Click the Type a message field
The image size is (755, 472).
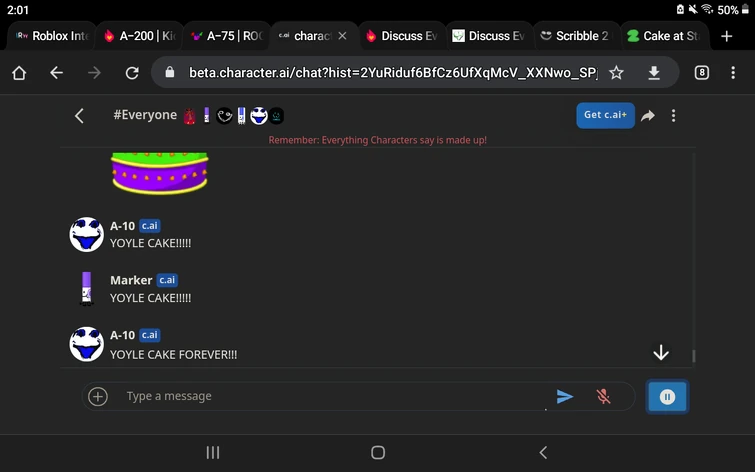[332, 396]
